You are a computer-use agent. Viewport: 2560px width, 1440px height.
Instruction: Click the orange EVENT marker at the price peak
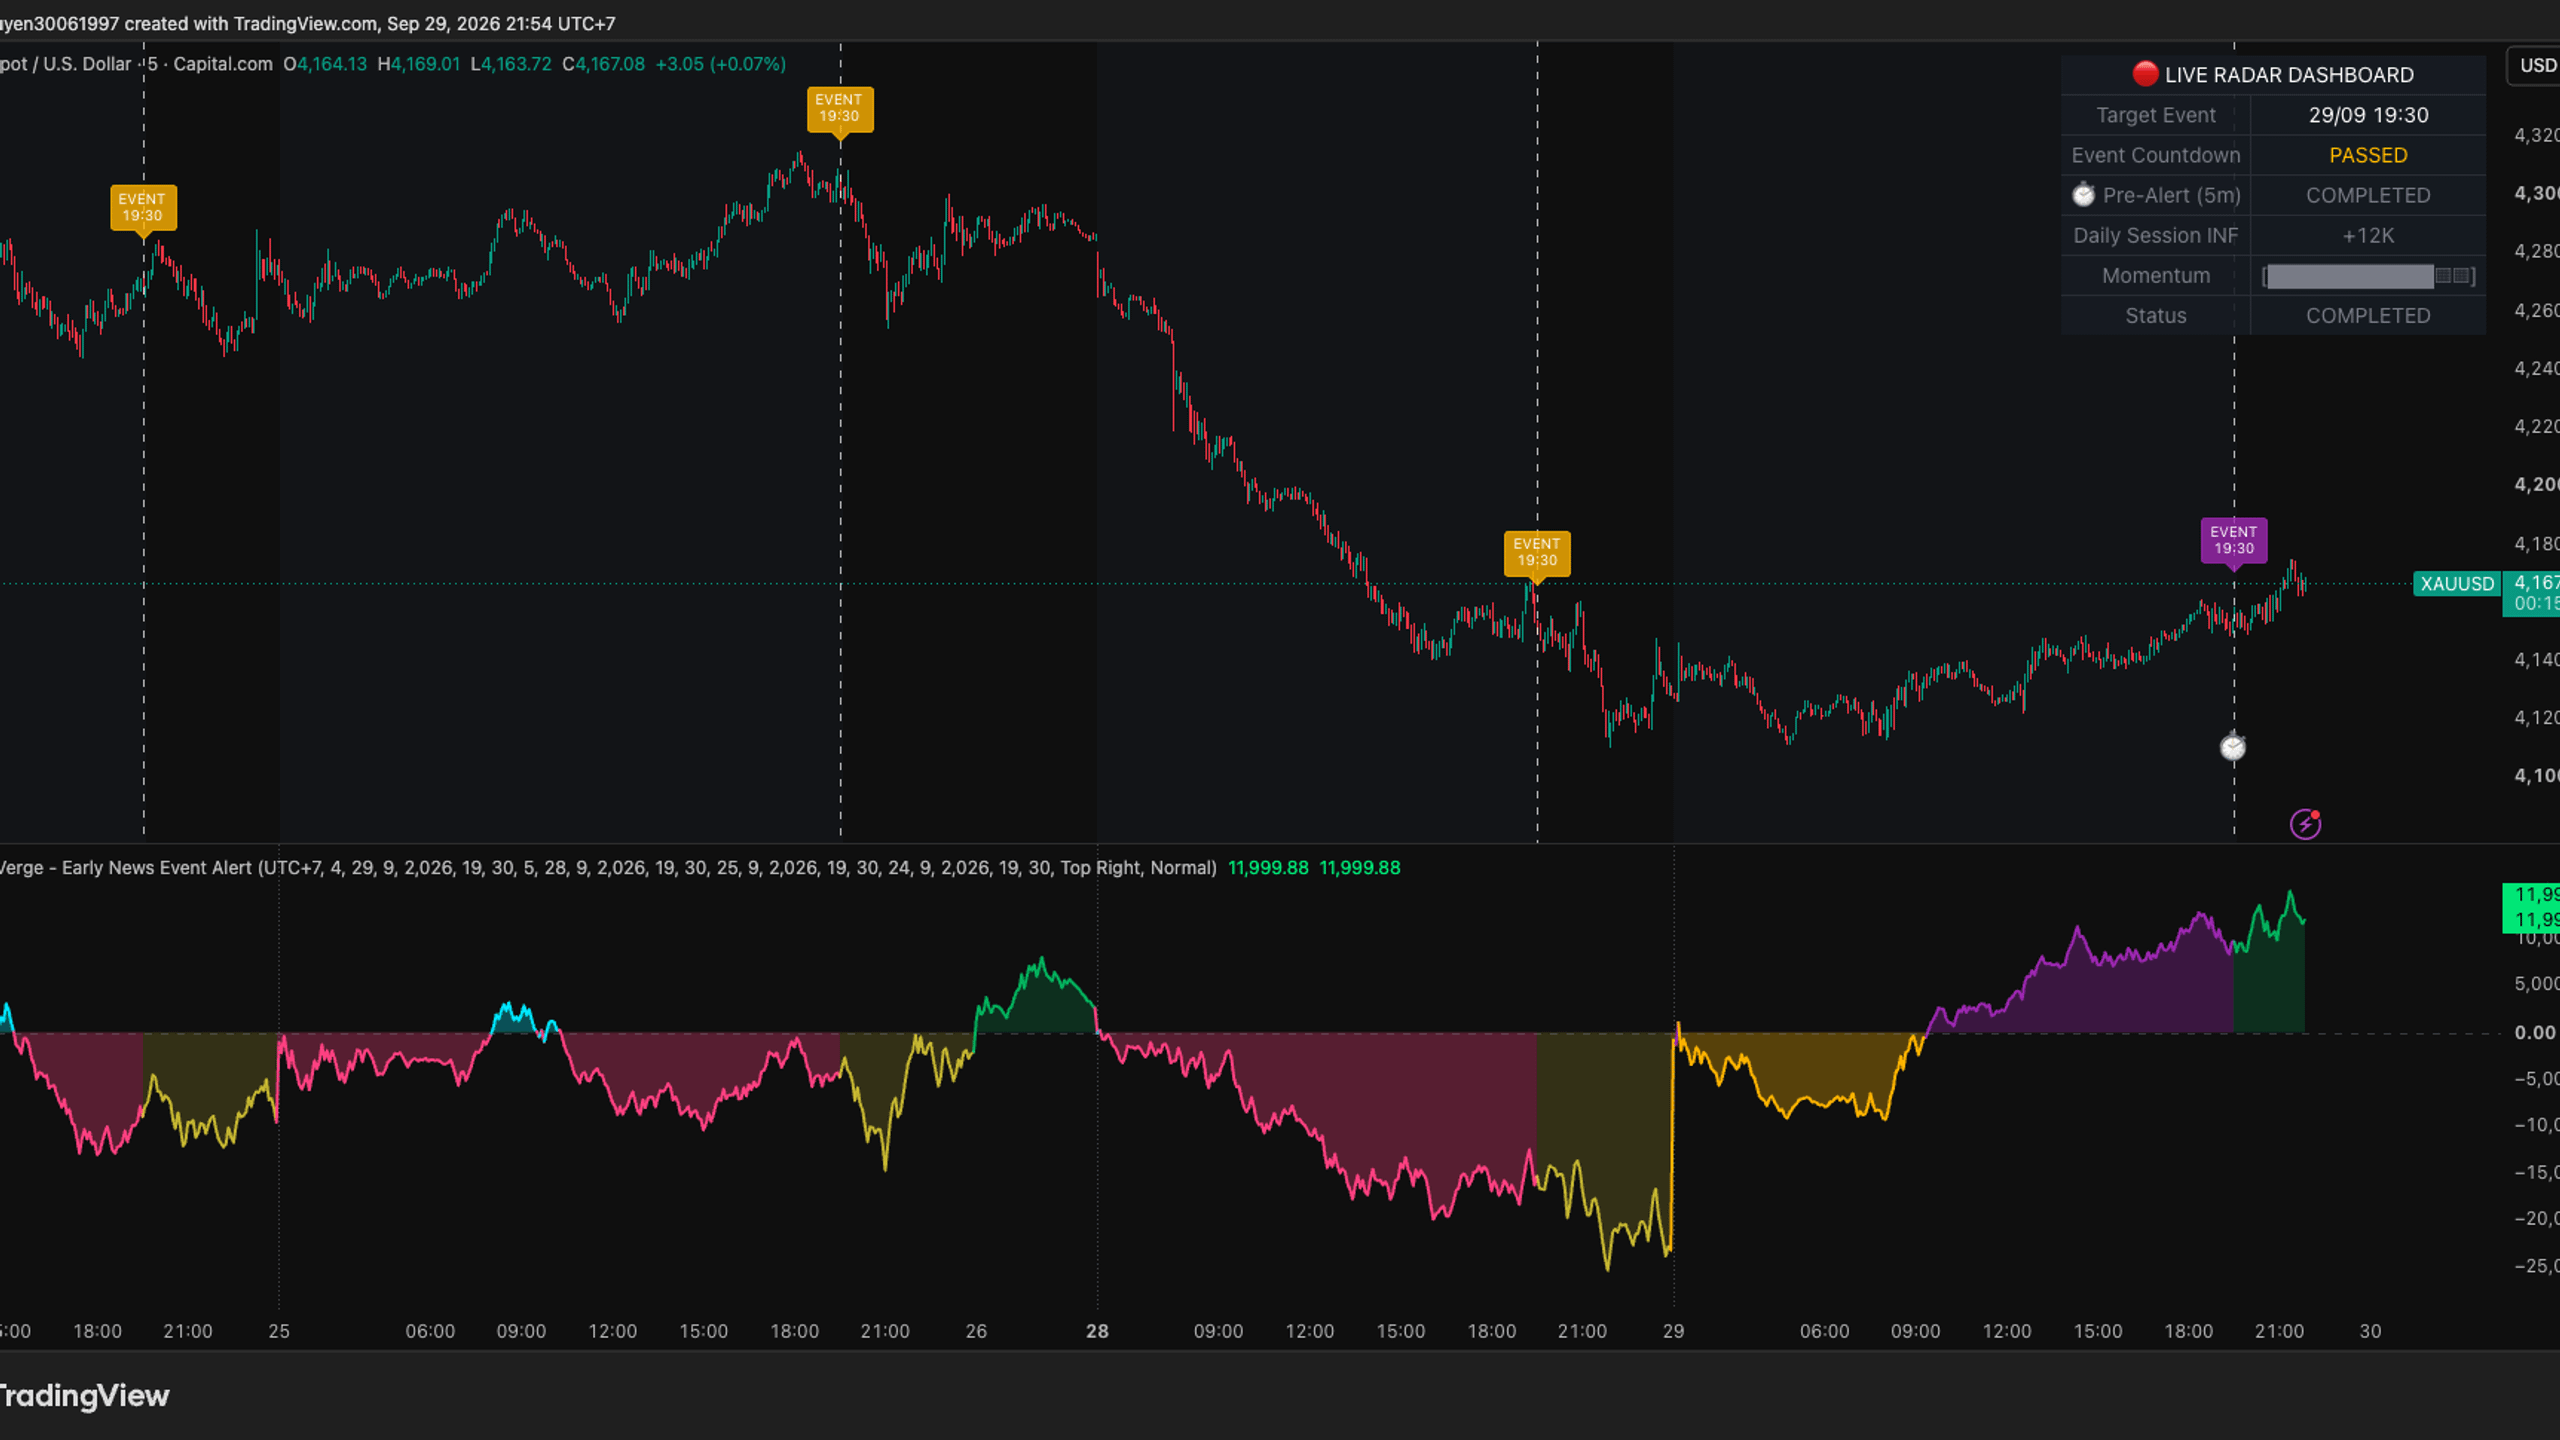(840, 109)
